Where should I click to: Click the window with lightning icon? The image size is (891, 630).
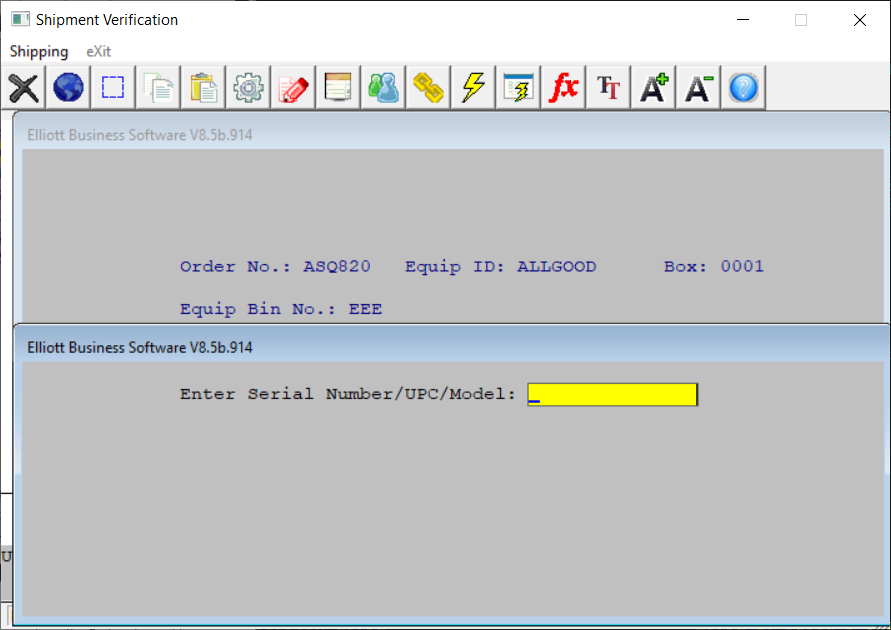pyautogui.click(x=518, y=87)
